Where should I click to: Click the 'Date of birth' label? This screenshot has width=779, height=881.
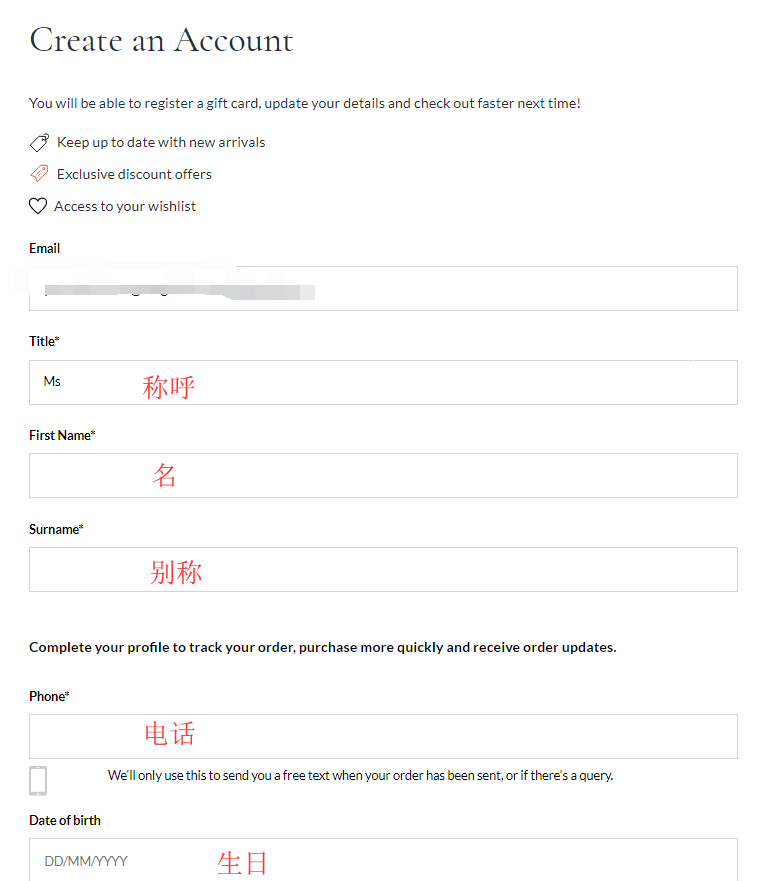pyautogui.click(x=65, y=820)
